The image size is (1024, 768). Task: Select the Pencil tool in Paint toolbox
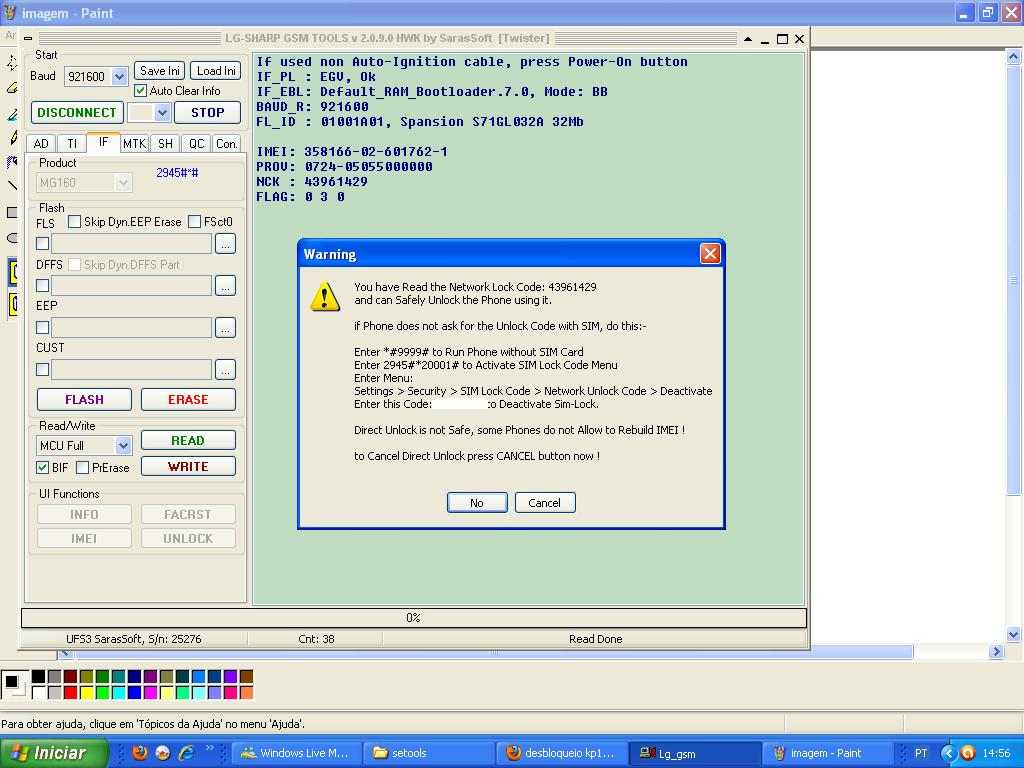tap(12, 138)
